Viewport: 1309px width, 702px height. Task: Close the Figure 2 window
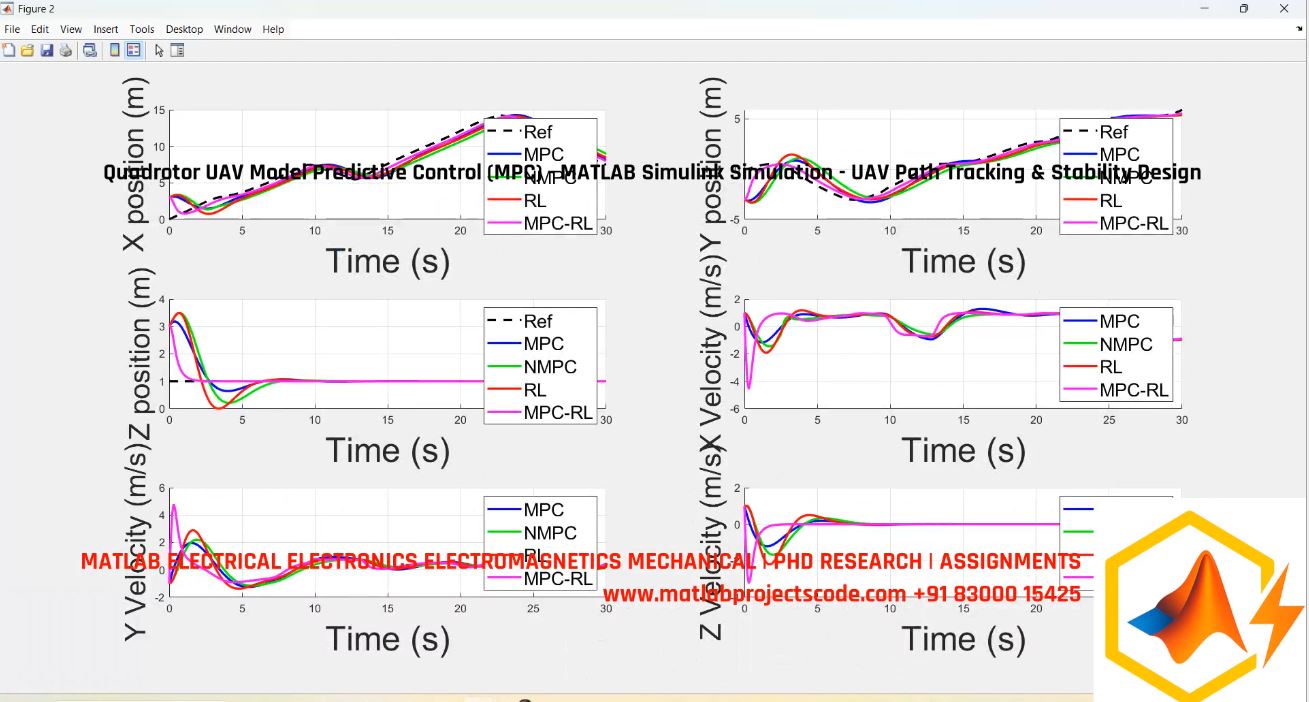click(1285, 9)
